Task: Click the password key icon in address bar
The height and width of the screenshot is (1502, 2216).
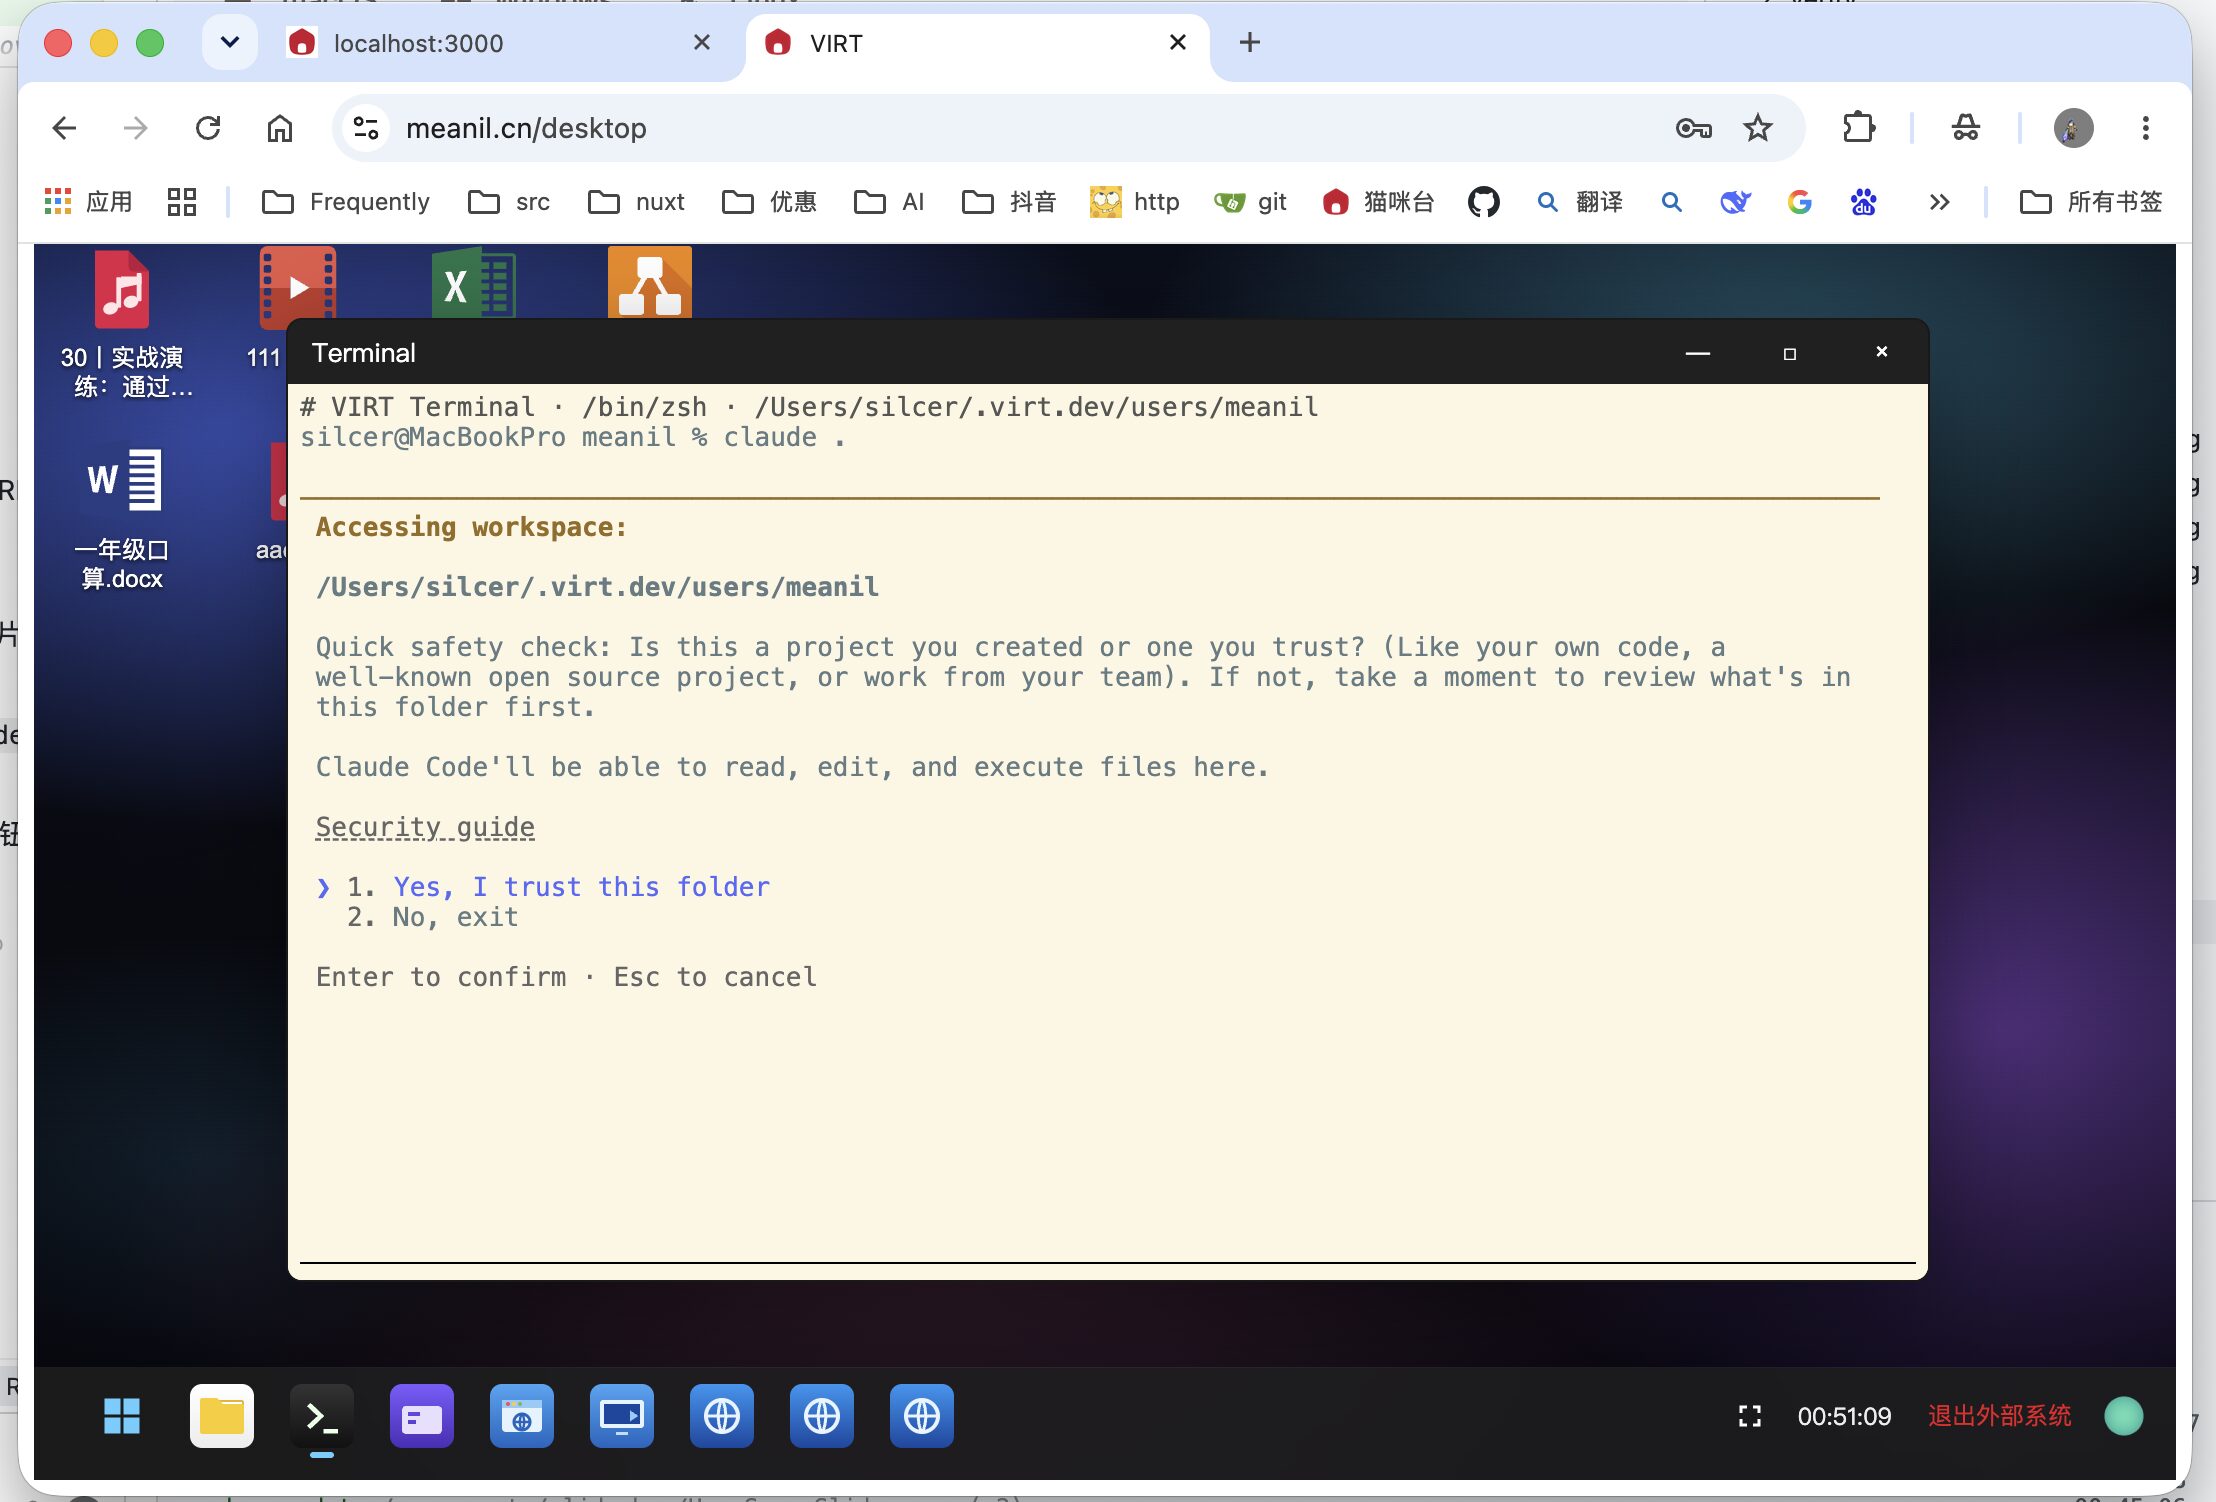Action: [x=1693, y=128]
